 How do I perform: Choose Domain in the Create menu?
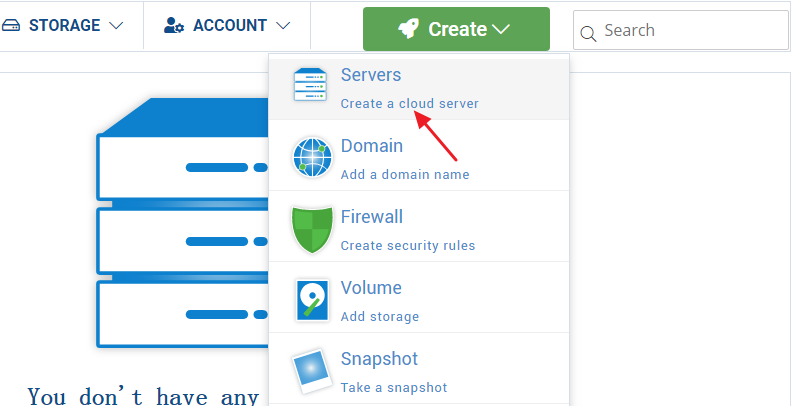point(372,146)
